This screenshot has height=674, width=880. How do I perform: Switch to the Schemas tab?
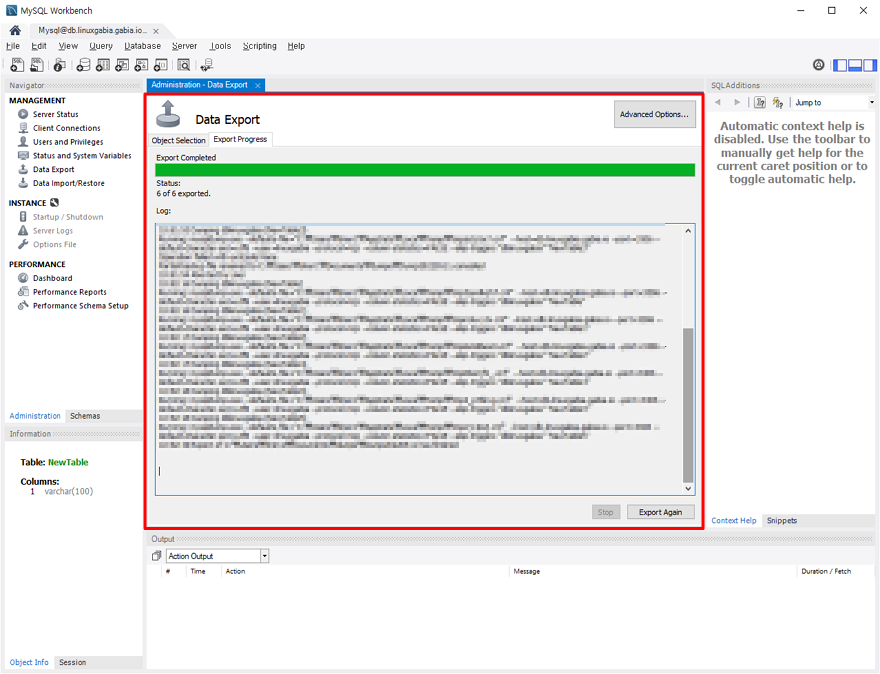[x=85, y=416]
